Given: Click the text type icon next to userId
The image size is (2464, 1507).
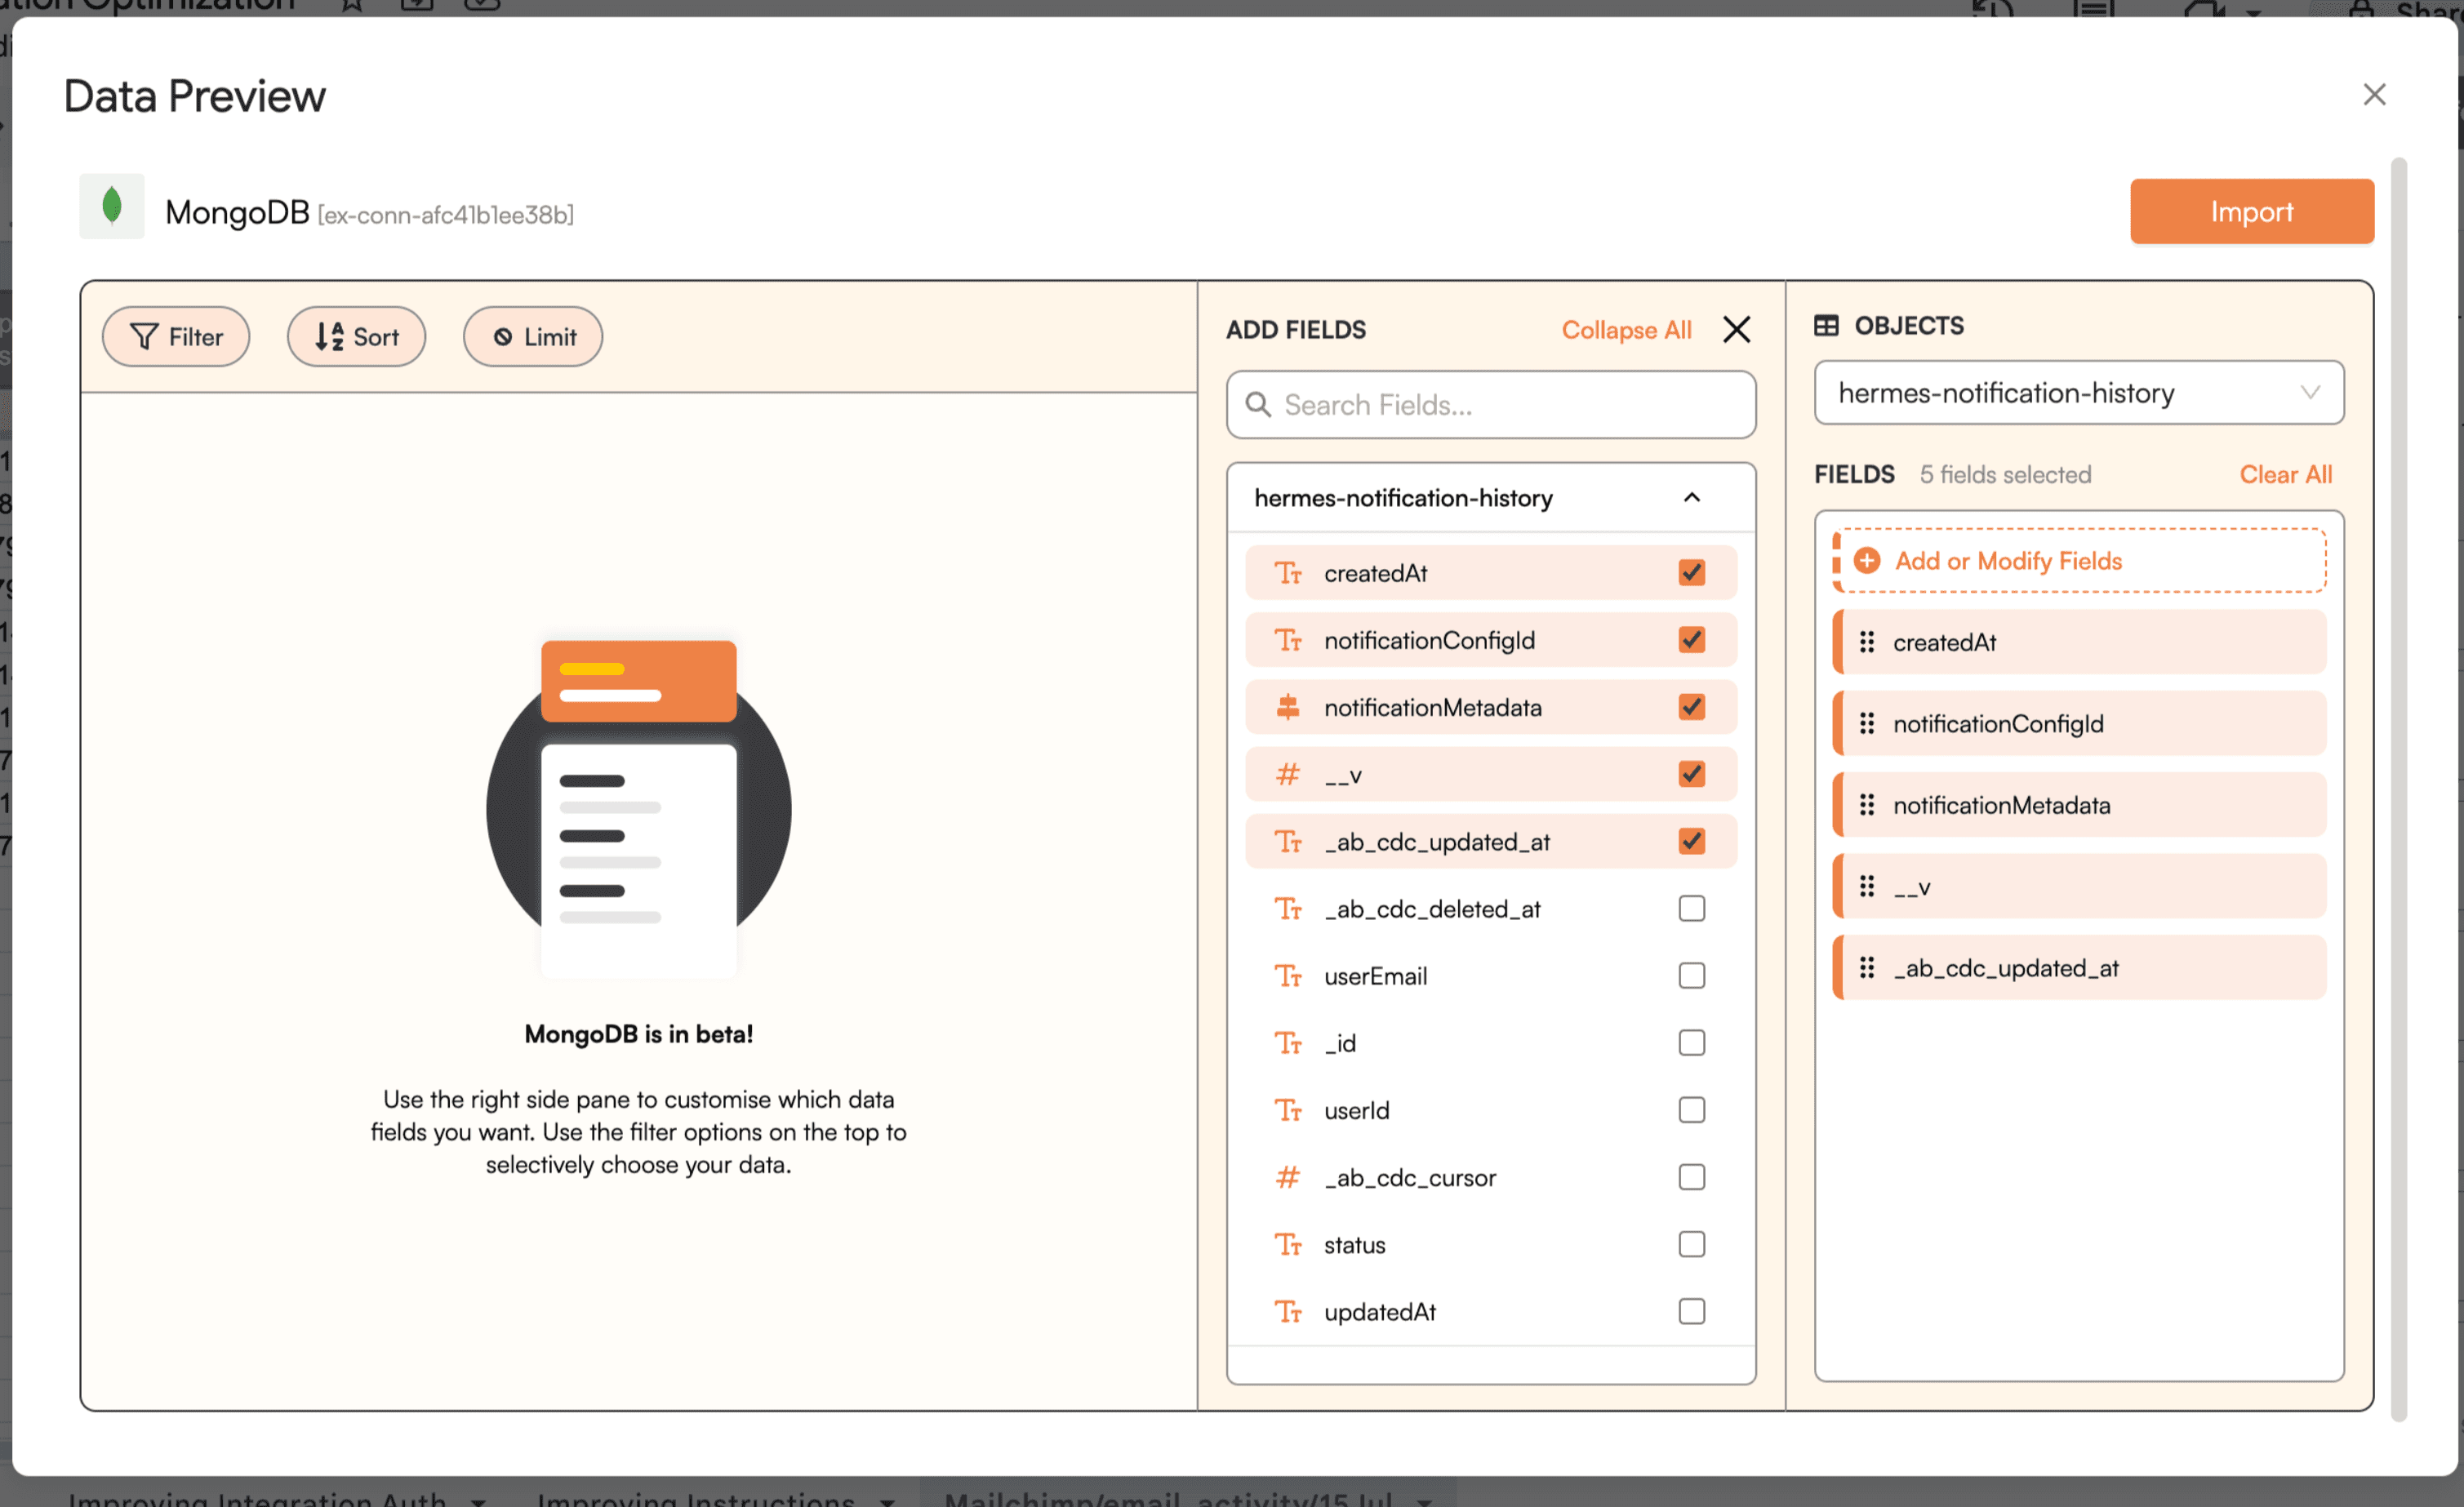Looking at the screenshot, I should [1288, 1110].
